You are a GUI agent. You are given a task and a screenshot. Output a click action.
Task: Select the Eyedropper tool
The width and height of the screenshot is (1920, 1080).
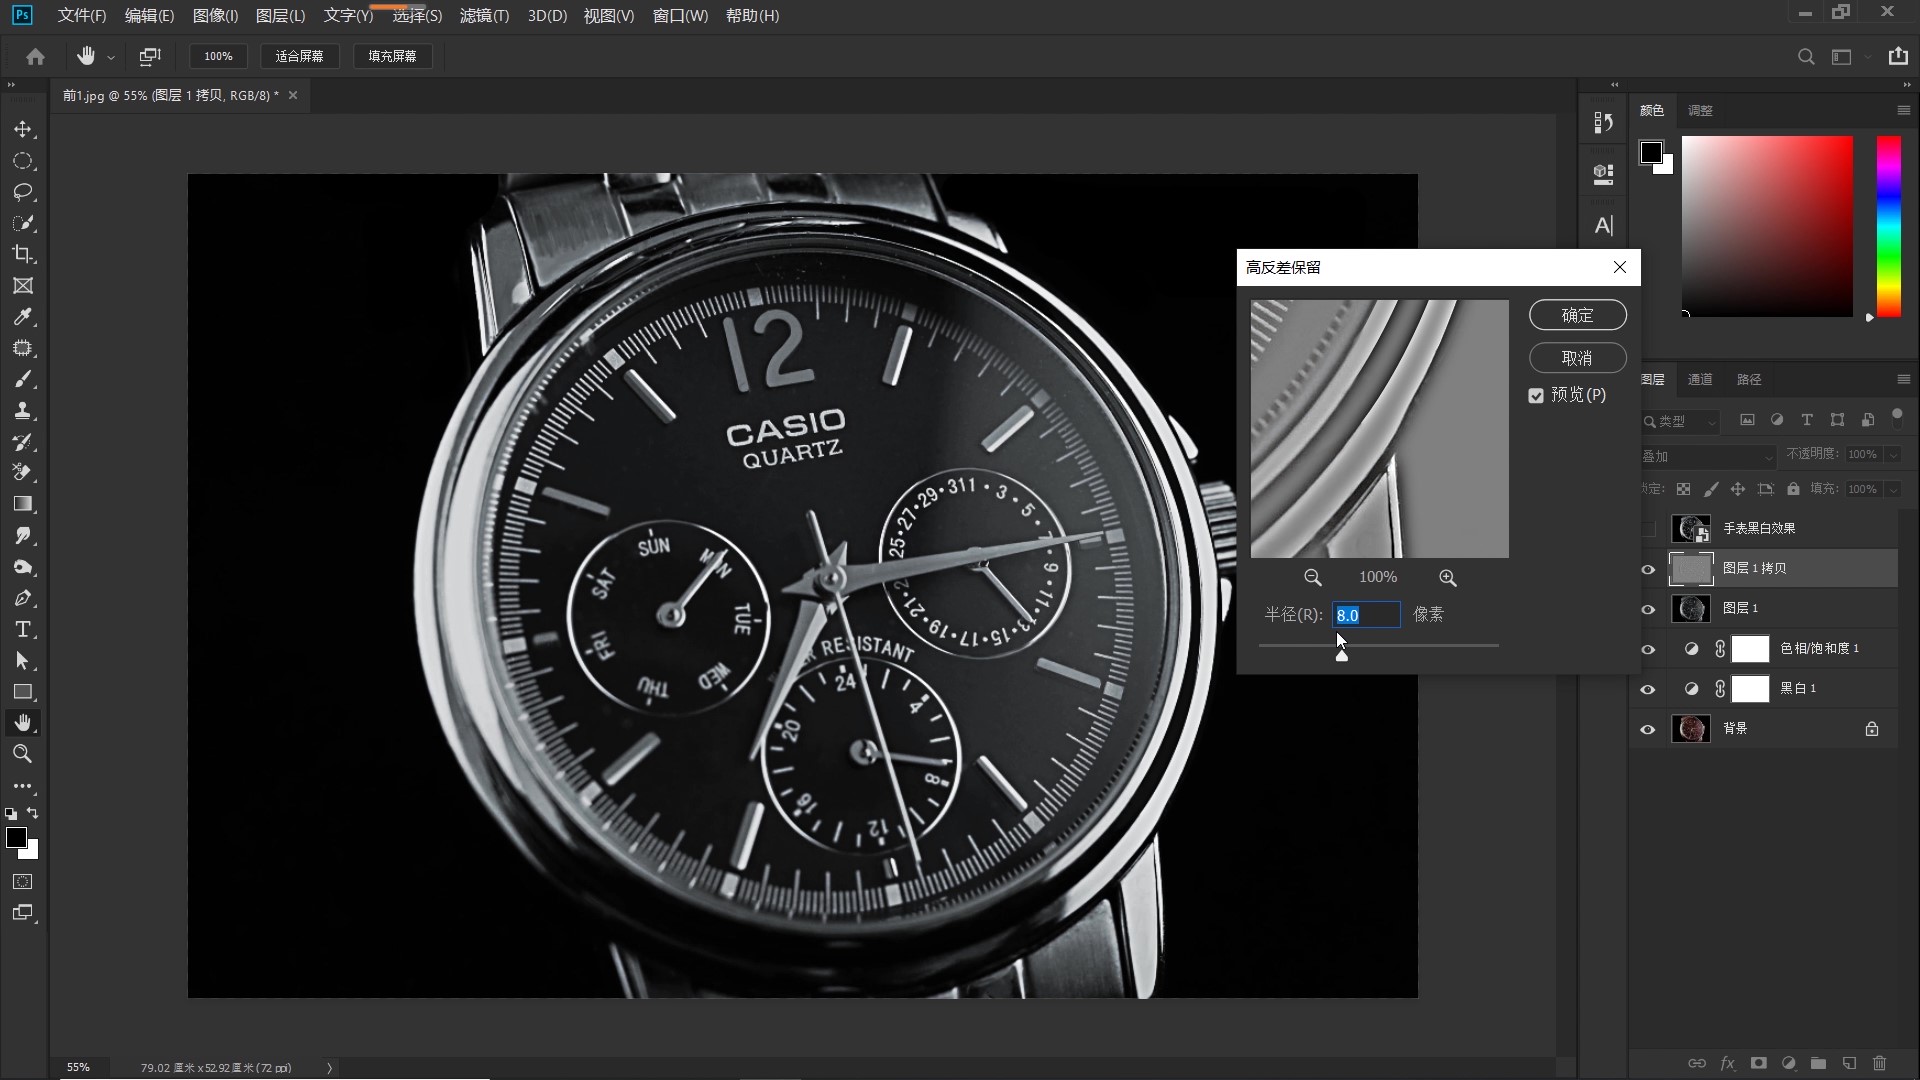(x=23, y=317)
